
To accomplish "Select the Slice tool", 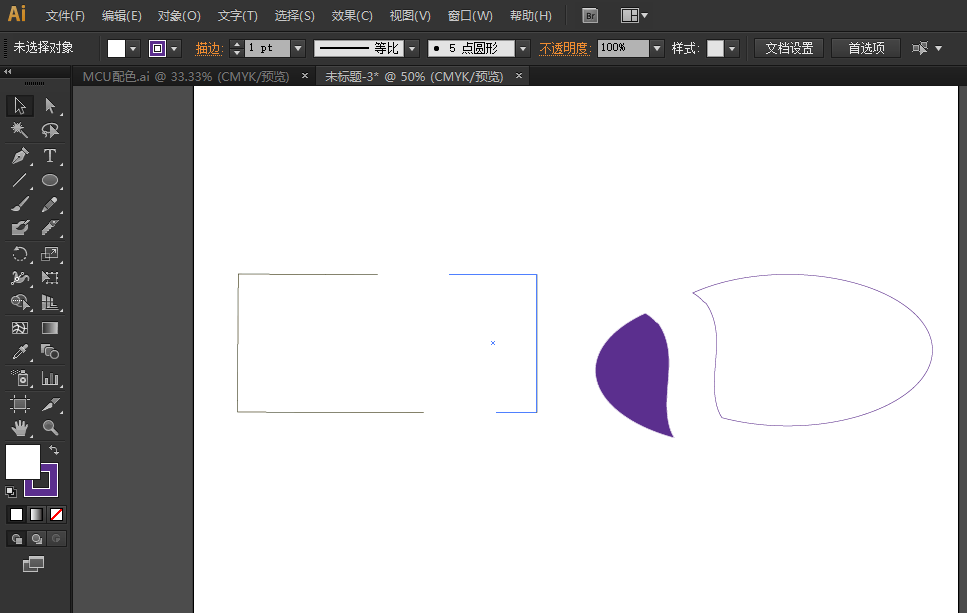I will (x=50, y=404).
